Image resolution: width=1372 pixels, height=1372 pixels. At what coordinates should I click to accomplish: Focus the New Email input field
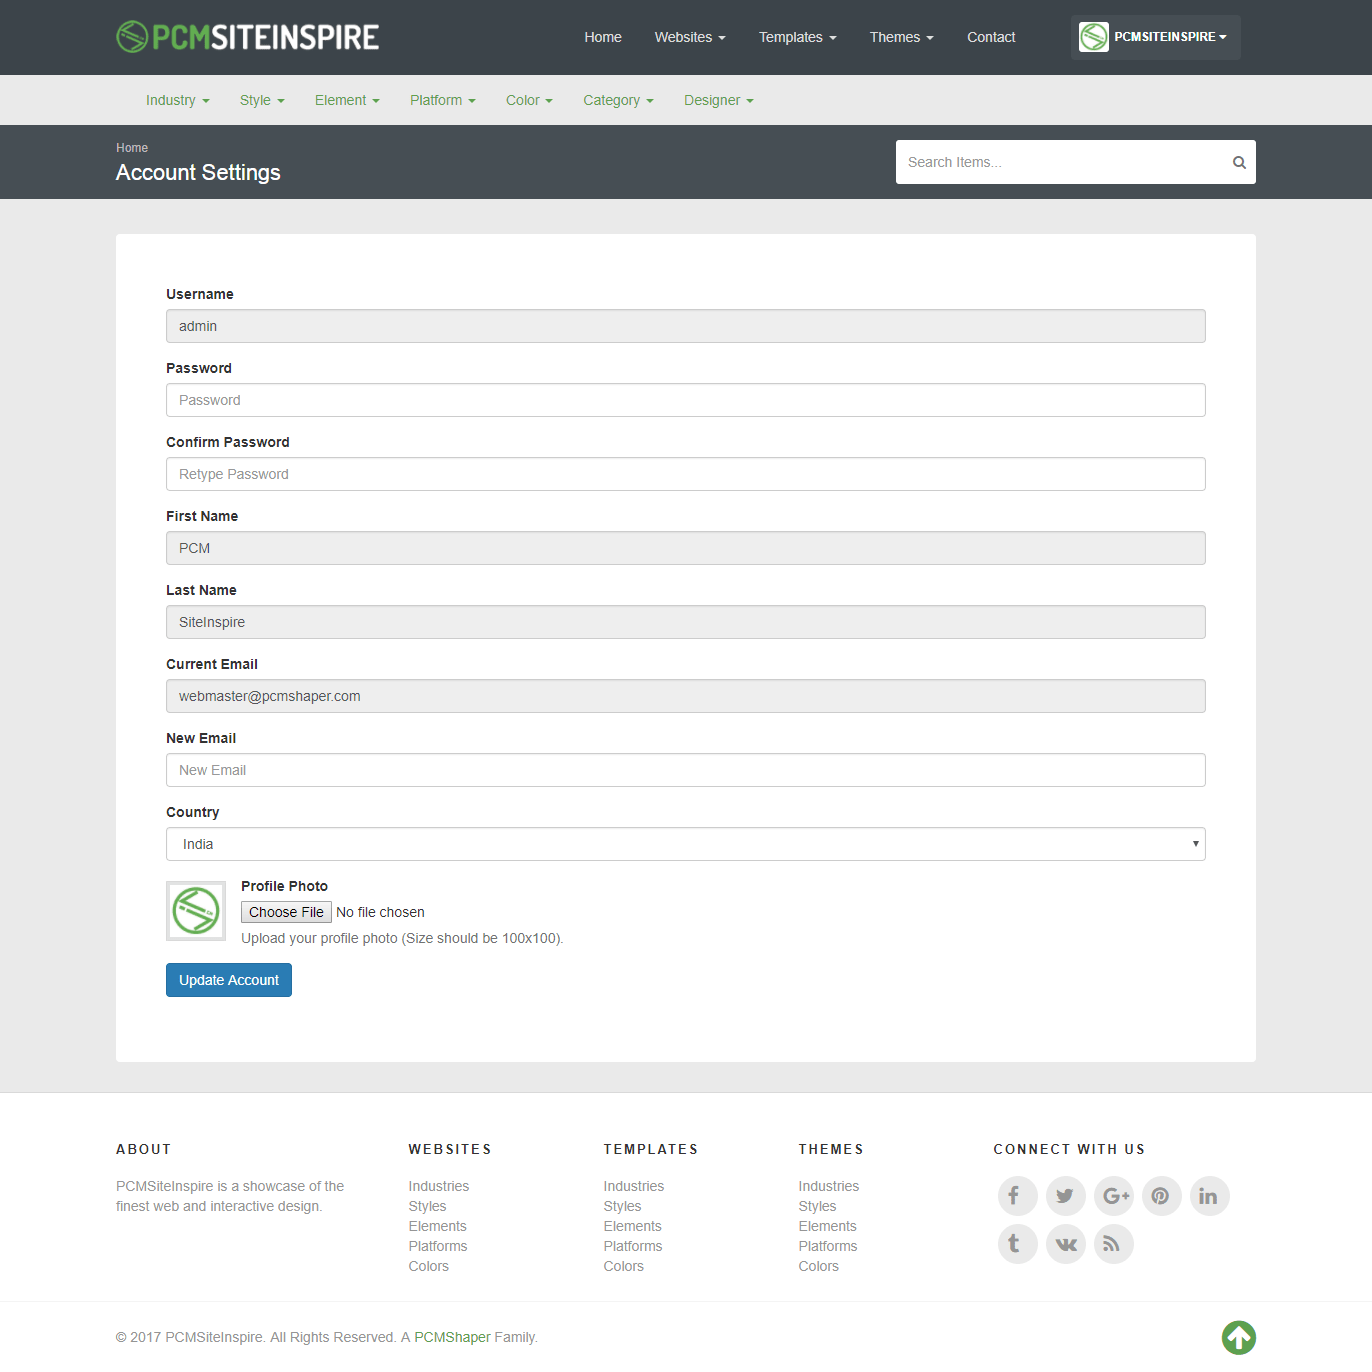click(x=686, y=770)
